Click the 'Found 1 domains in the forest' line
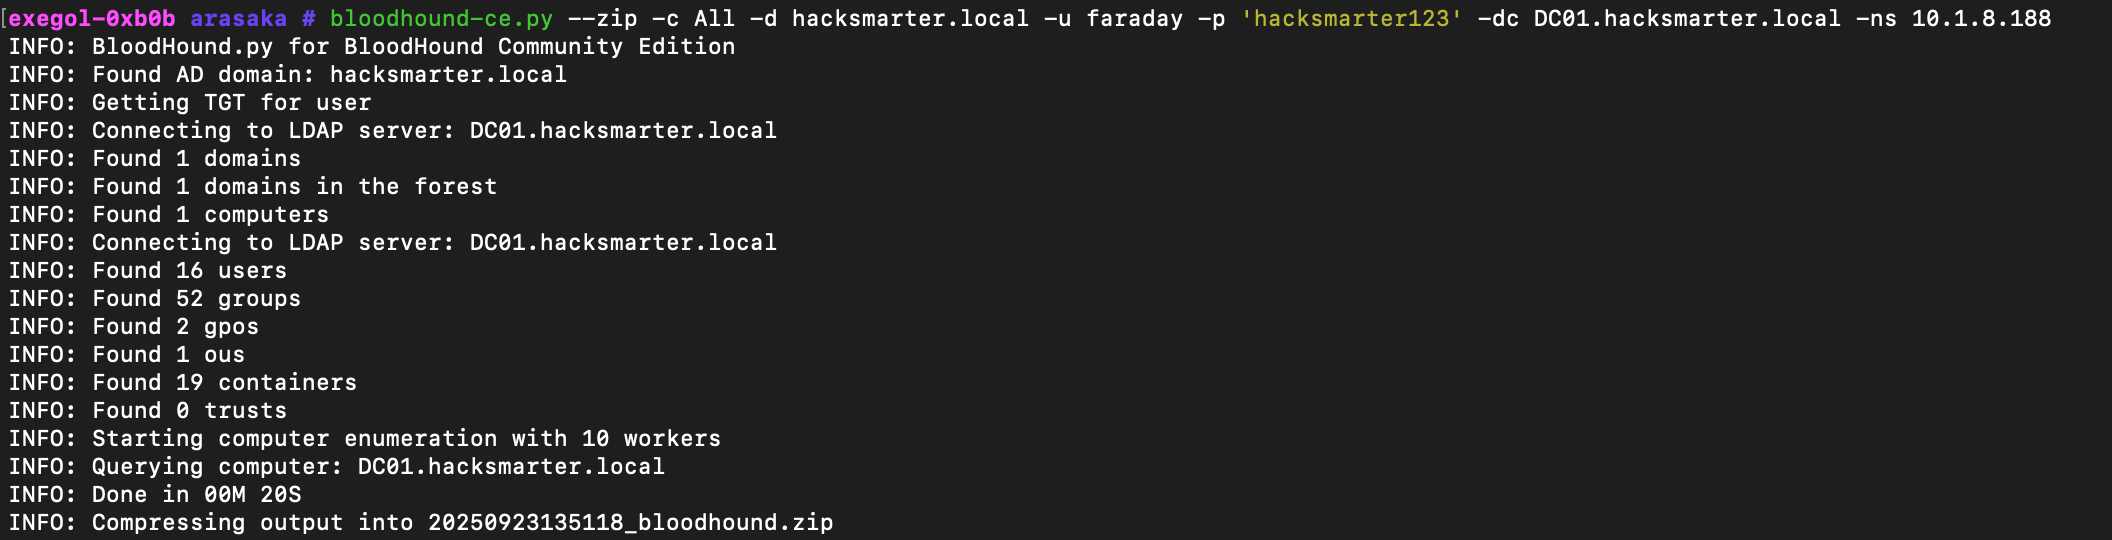The image size is (2112, 540). pyautogui.click(x=253, y=187)
